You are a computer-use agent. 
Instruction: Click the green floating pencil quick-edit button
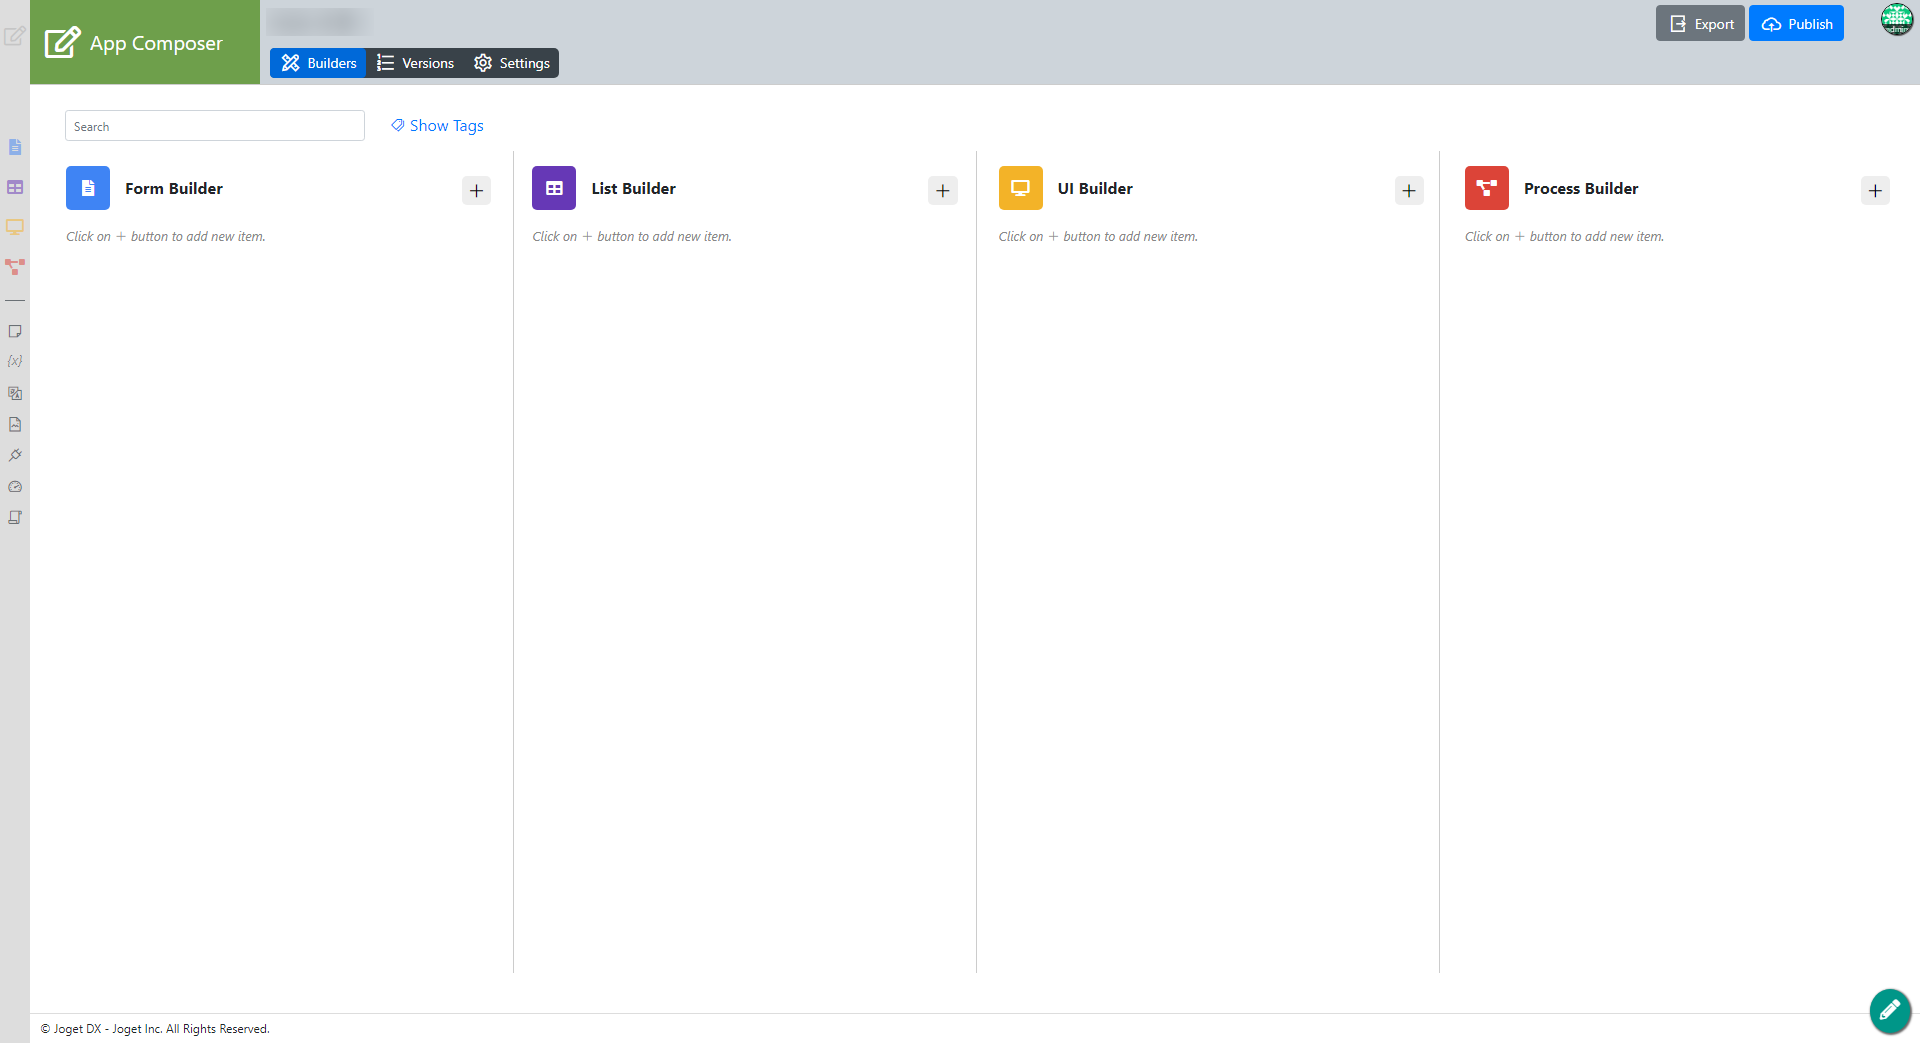click(1890, 1011)
